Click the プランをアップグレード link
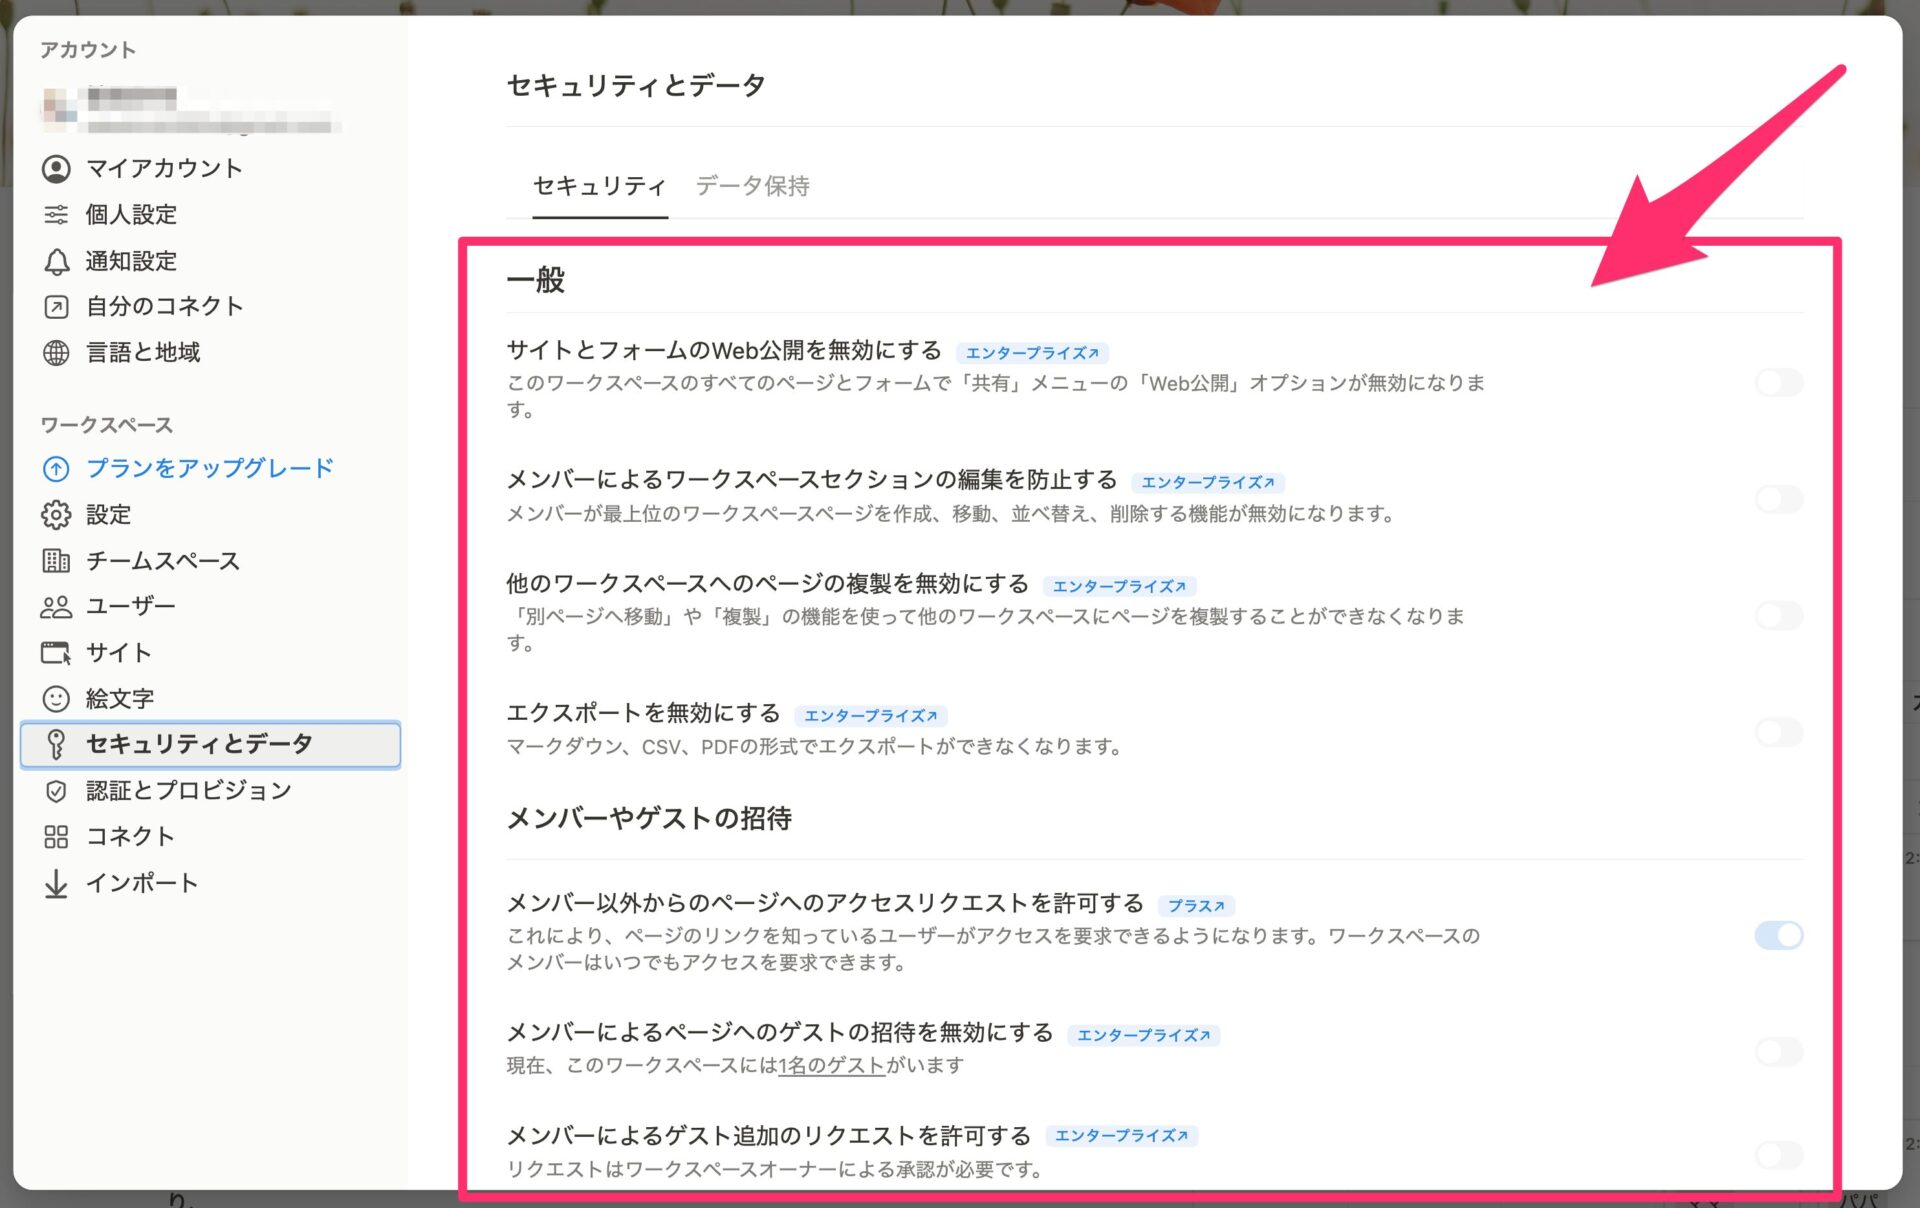 tap(206, 467)
